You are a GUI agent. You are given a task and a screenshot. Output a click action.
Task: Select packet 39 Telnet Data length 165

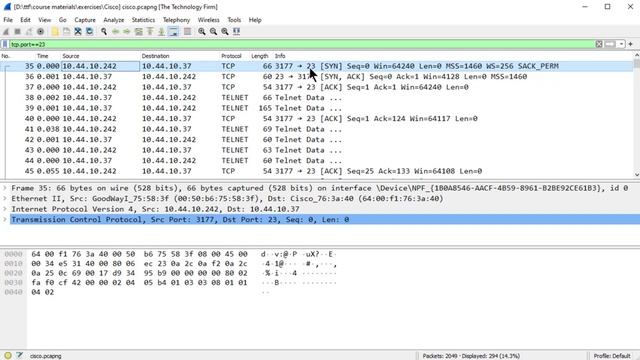(317, 108)
